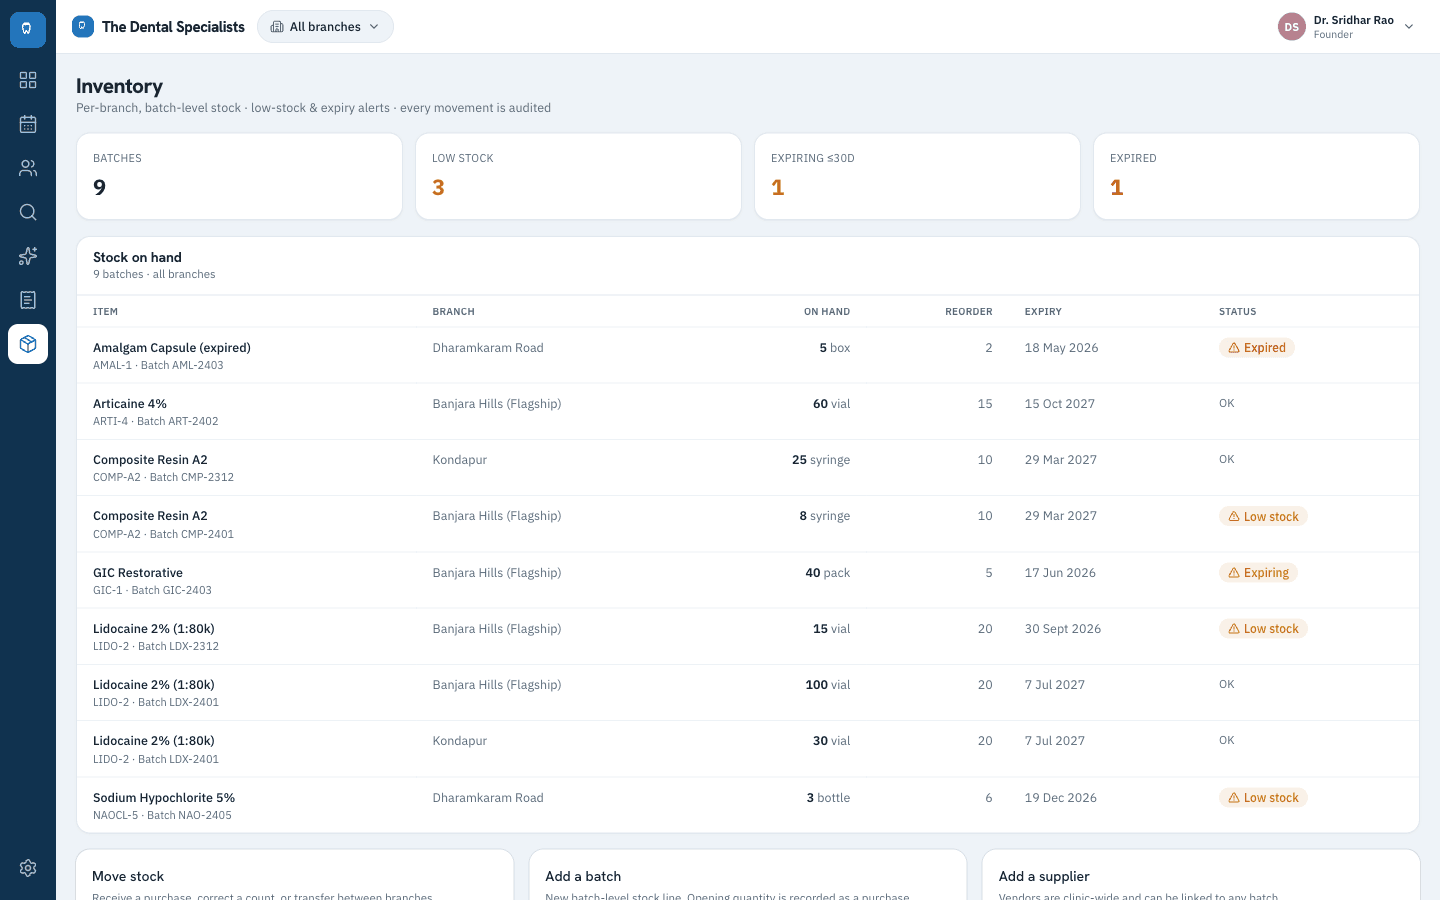
Task: Expand the Dr. Sridhar Rao account chevron
Action: coord(1409,27)
